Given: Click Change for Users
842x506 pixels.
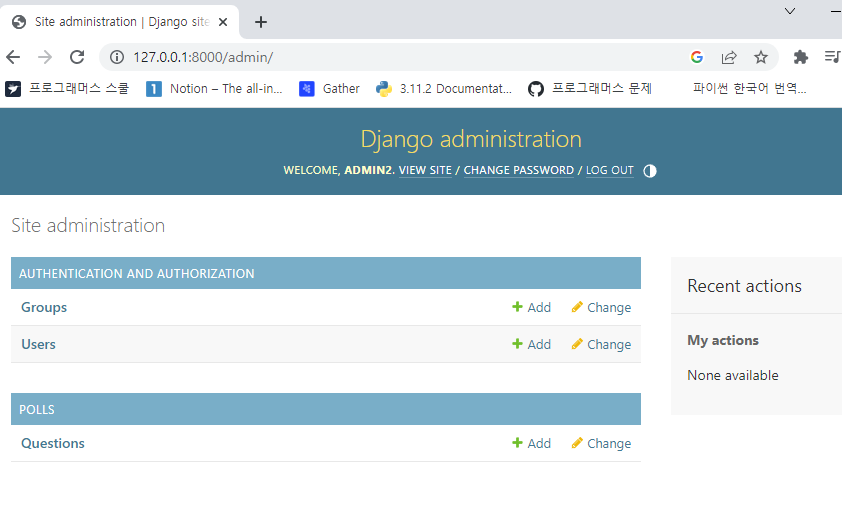Looking at the screenshot, I should (x=601, y=344).
